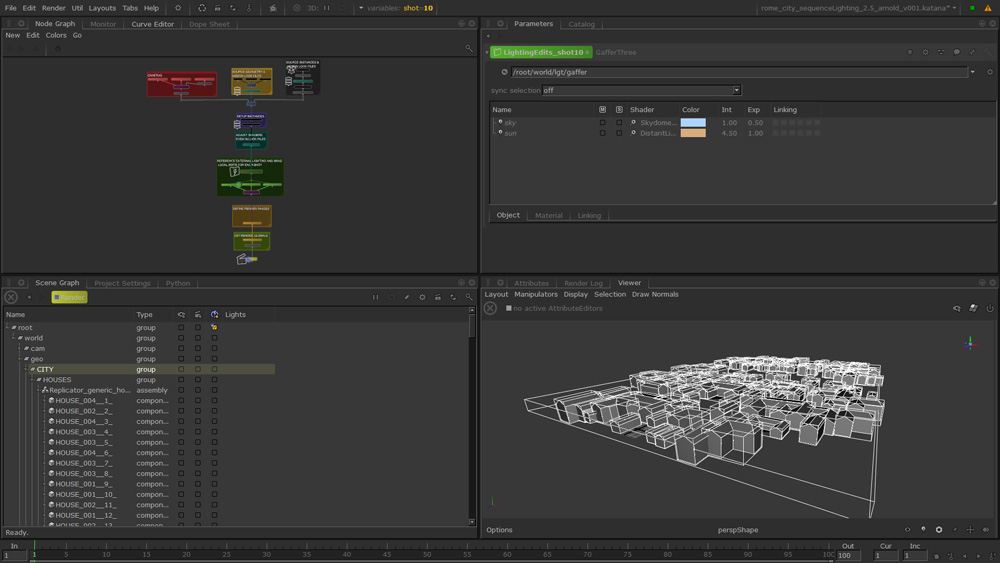The image size is (1000, 563).
Task: Click the Viewer bottom settings wheel icon
Action: click(939, 529)
